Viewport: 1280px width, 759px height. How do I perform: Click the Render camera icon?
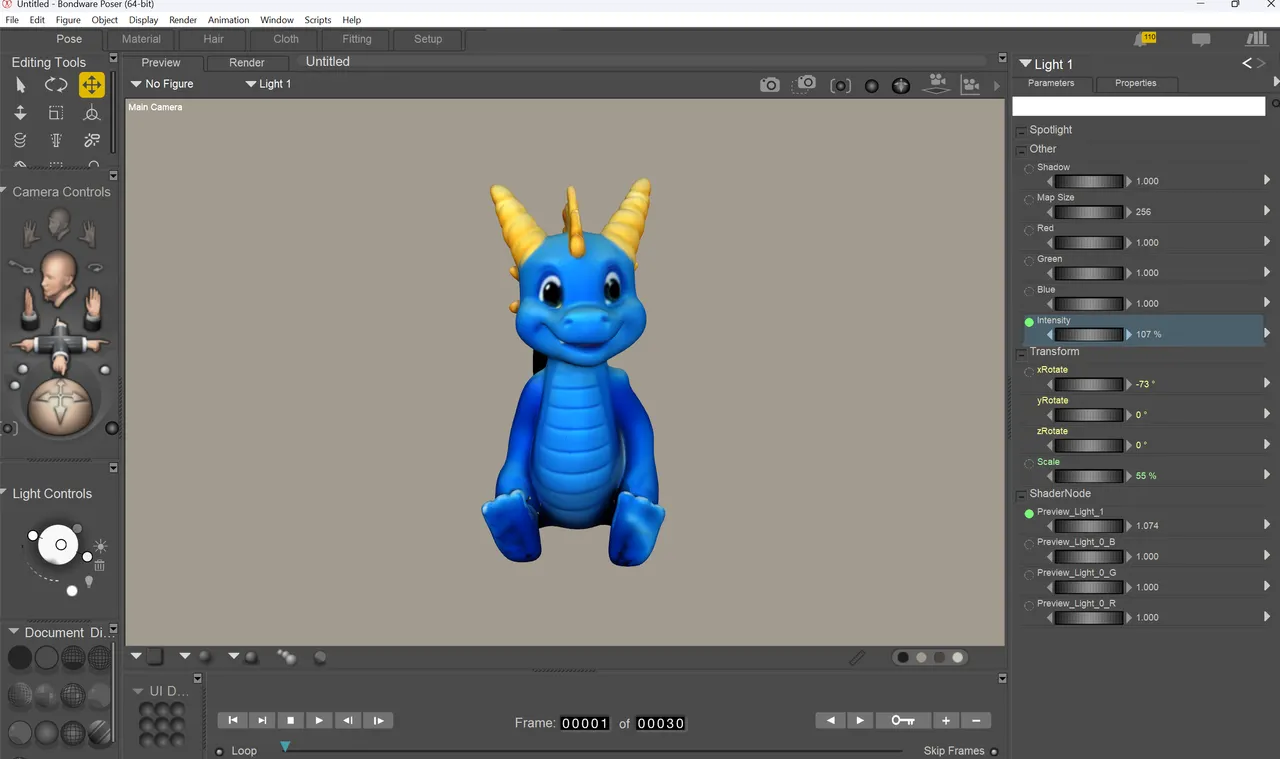(769, 85)
